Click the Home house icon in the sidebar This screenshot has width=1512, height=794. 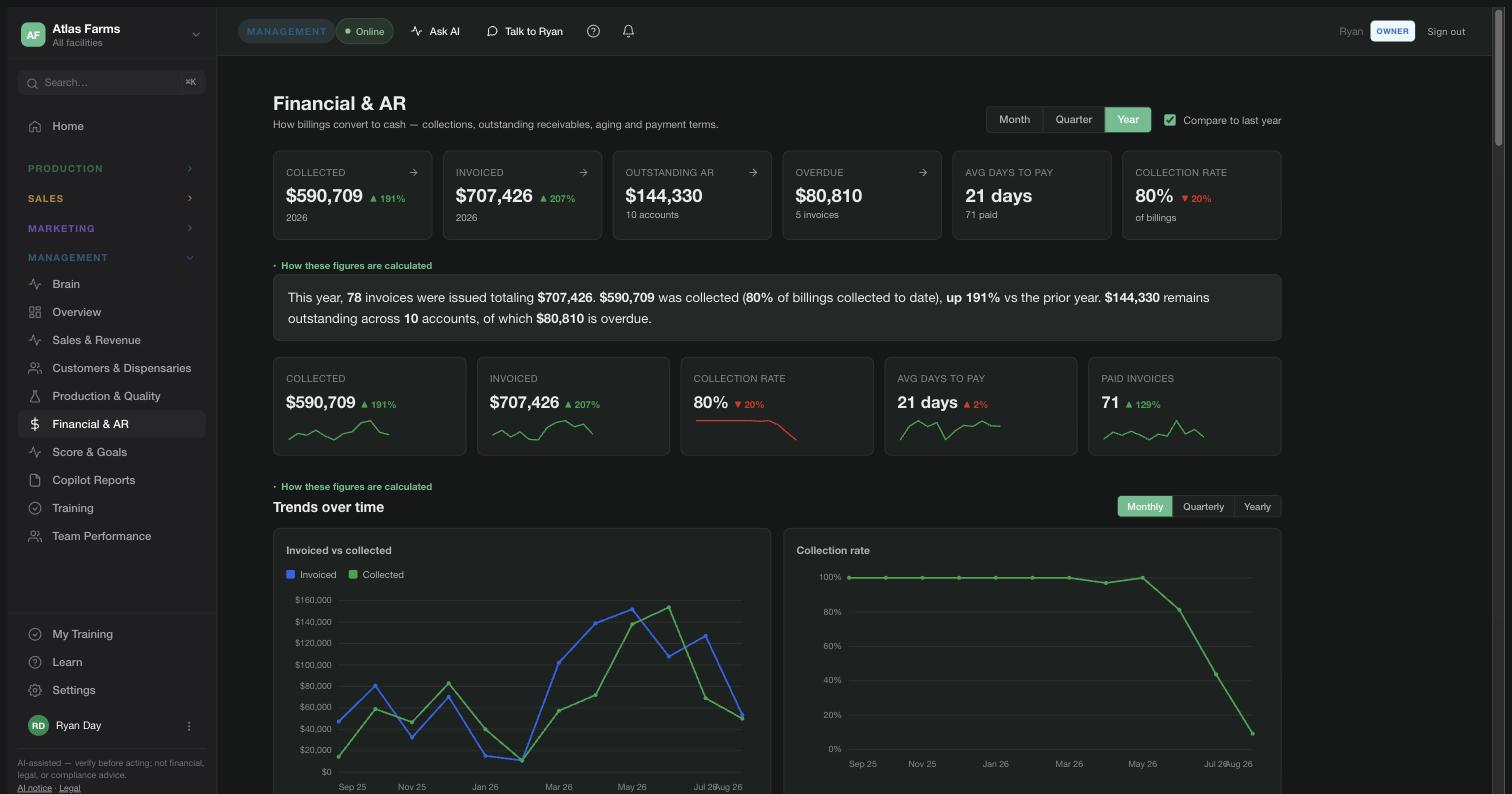pos(35,126)
